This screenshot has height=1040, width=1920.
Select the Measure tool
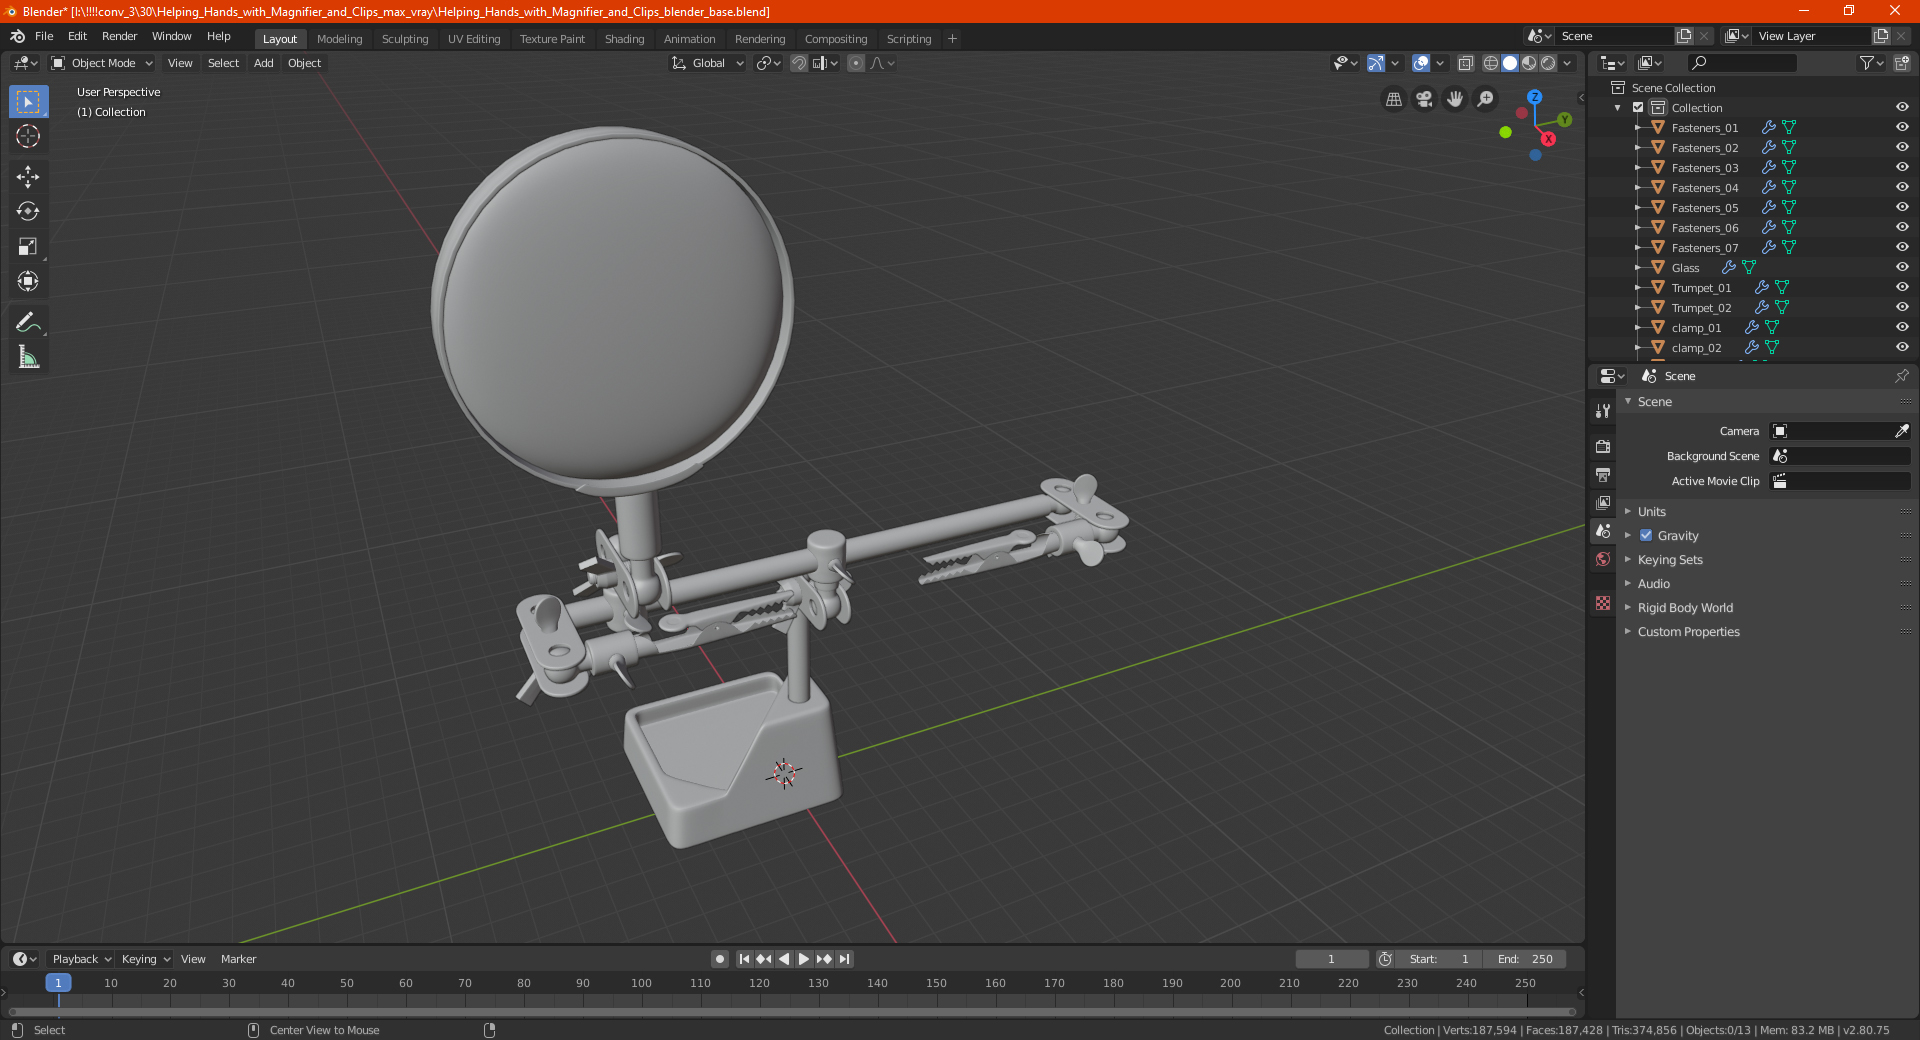pyautogui.click(x=28, y=357)
